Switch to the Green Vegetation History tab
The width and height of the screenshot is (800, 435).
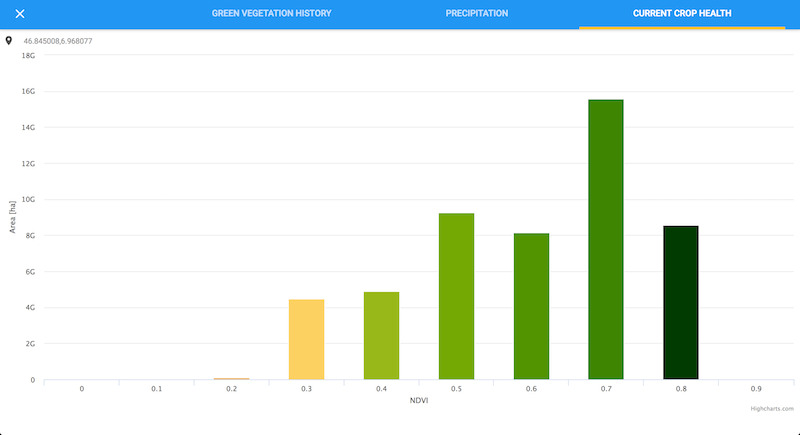(271, 14)
